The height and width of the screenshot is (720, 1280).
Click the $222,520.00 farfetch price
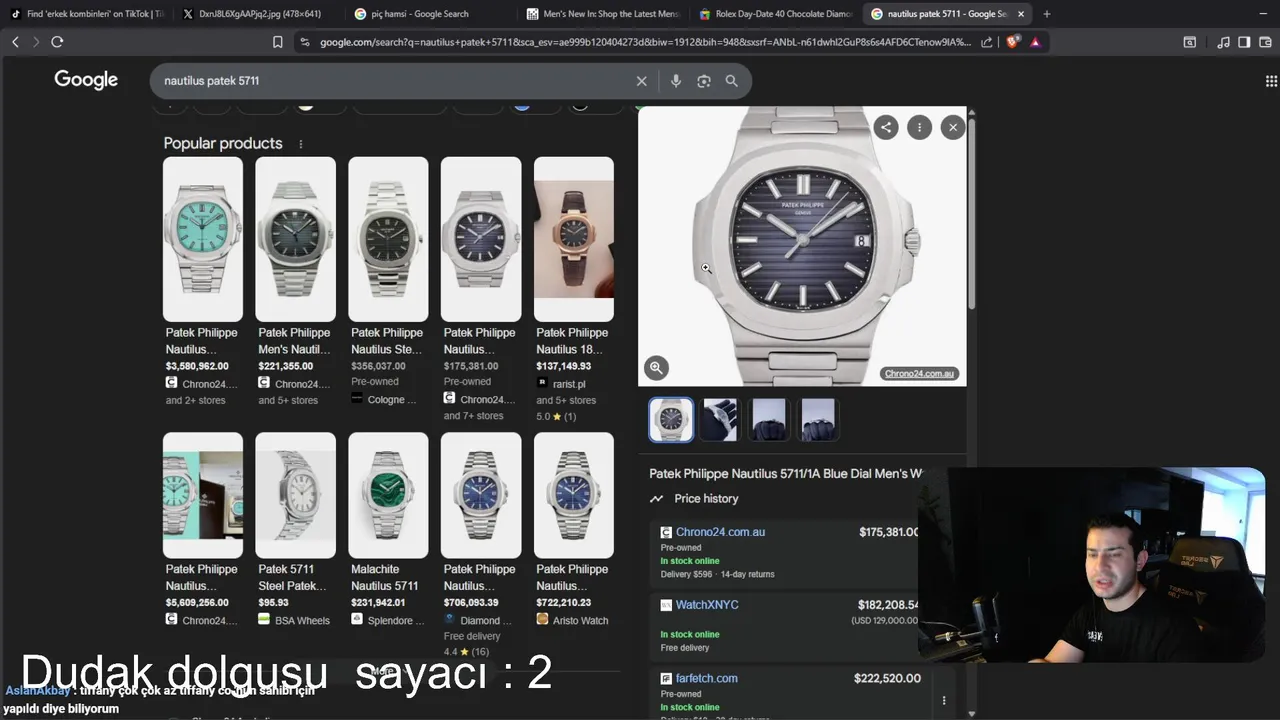887,678
